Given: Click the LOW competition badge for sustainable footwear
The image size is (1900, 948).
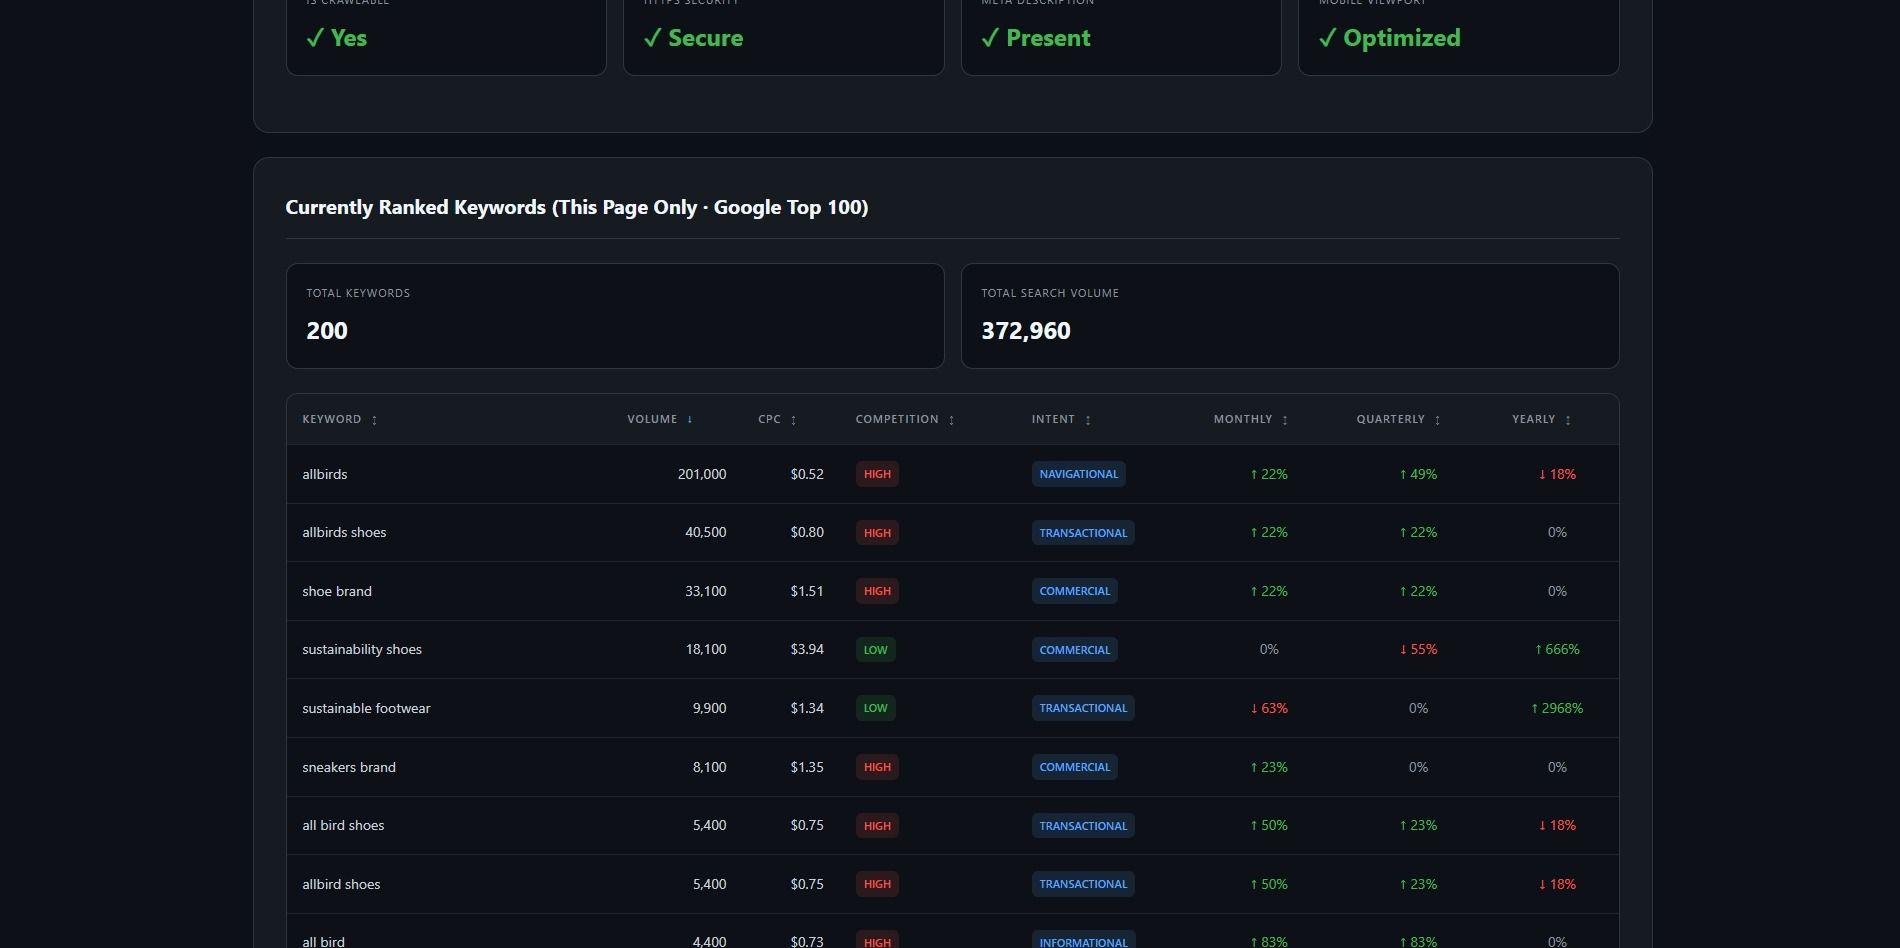Looking at the screenshot, I should (875, 708).
